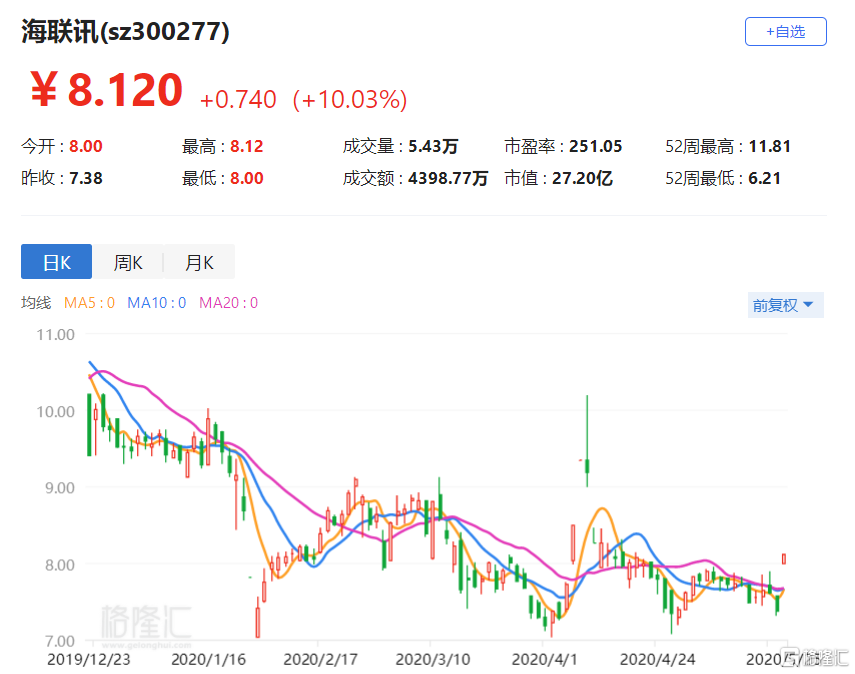855x674 pixels.
Task: Click the tall green candlestick wick reaching above 10.00
Action: click(x=587, y=441)
